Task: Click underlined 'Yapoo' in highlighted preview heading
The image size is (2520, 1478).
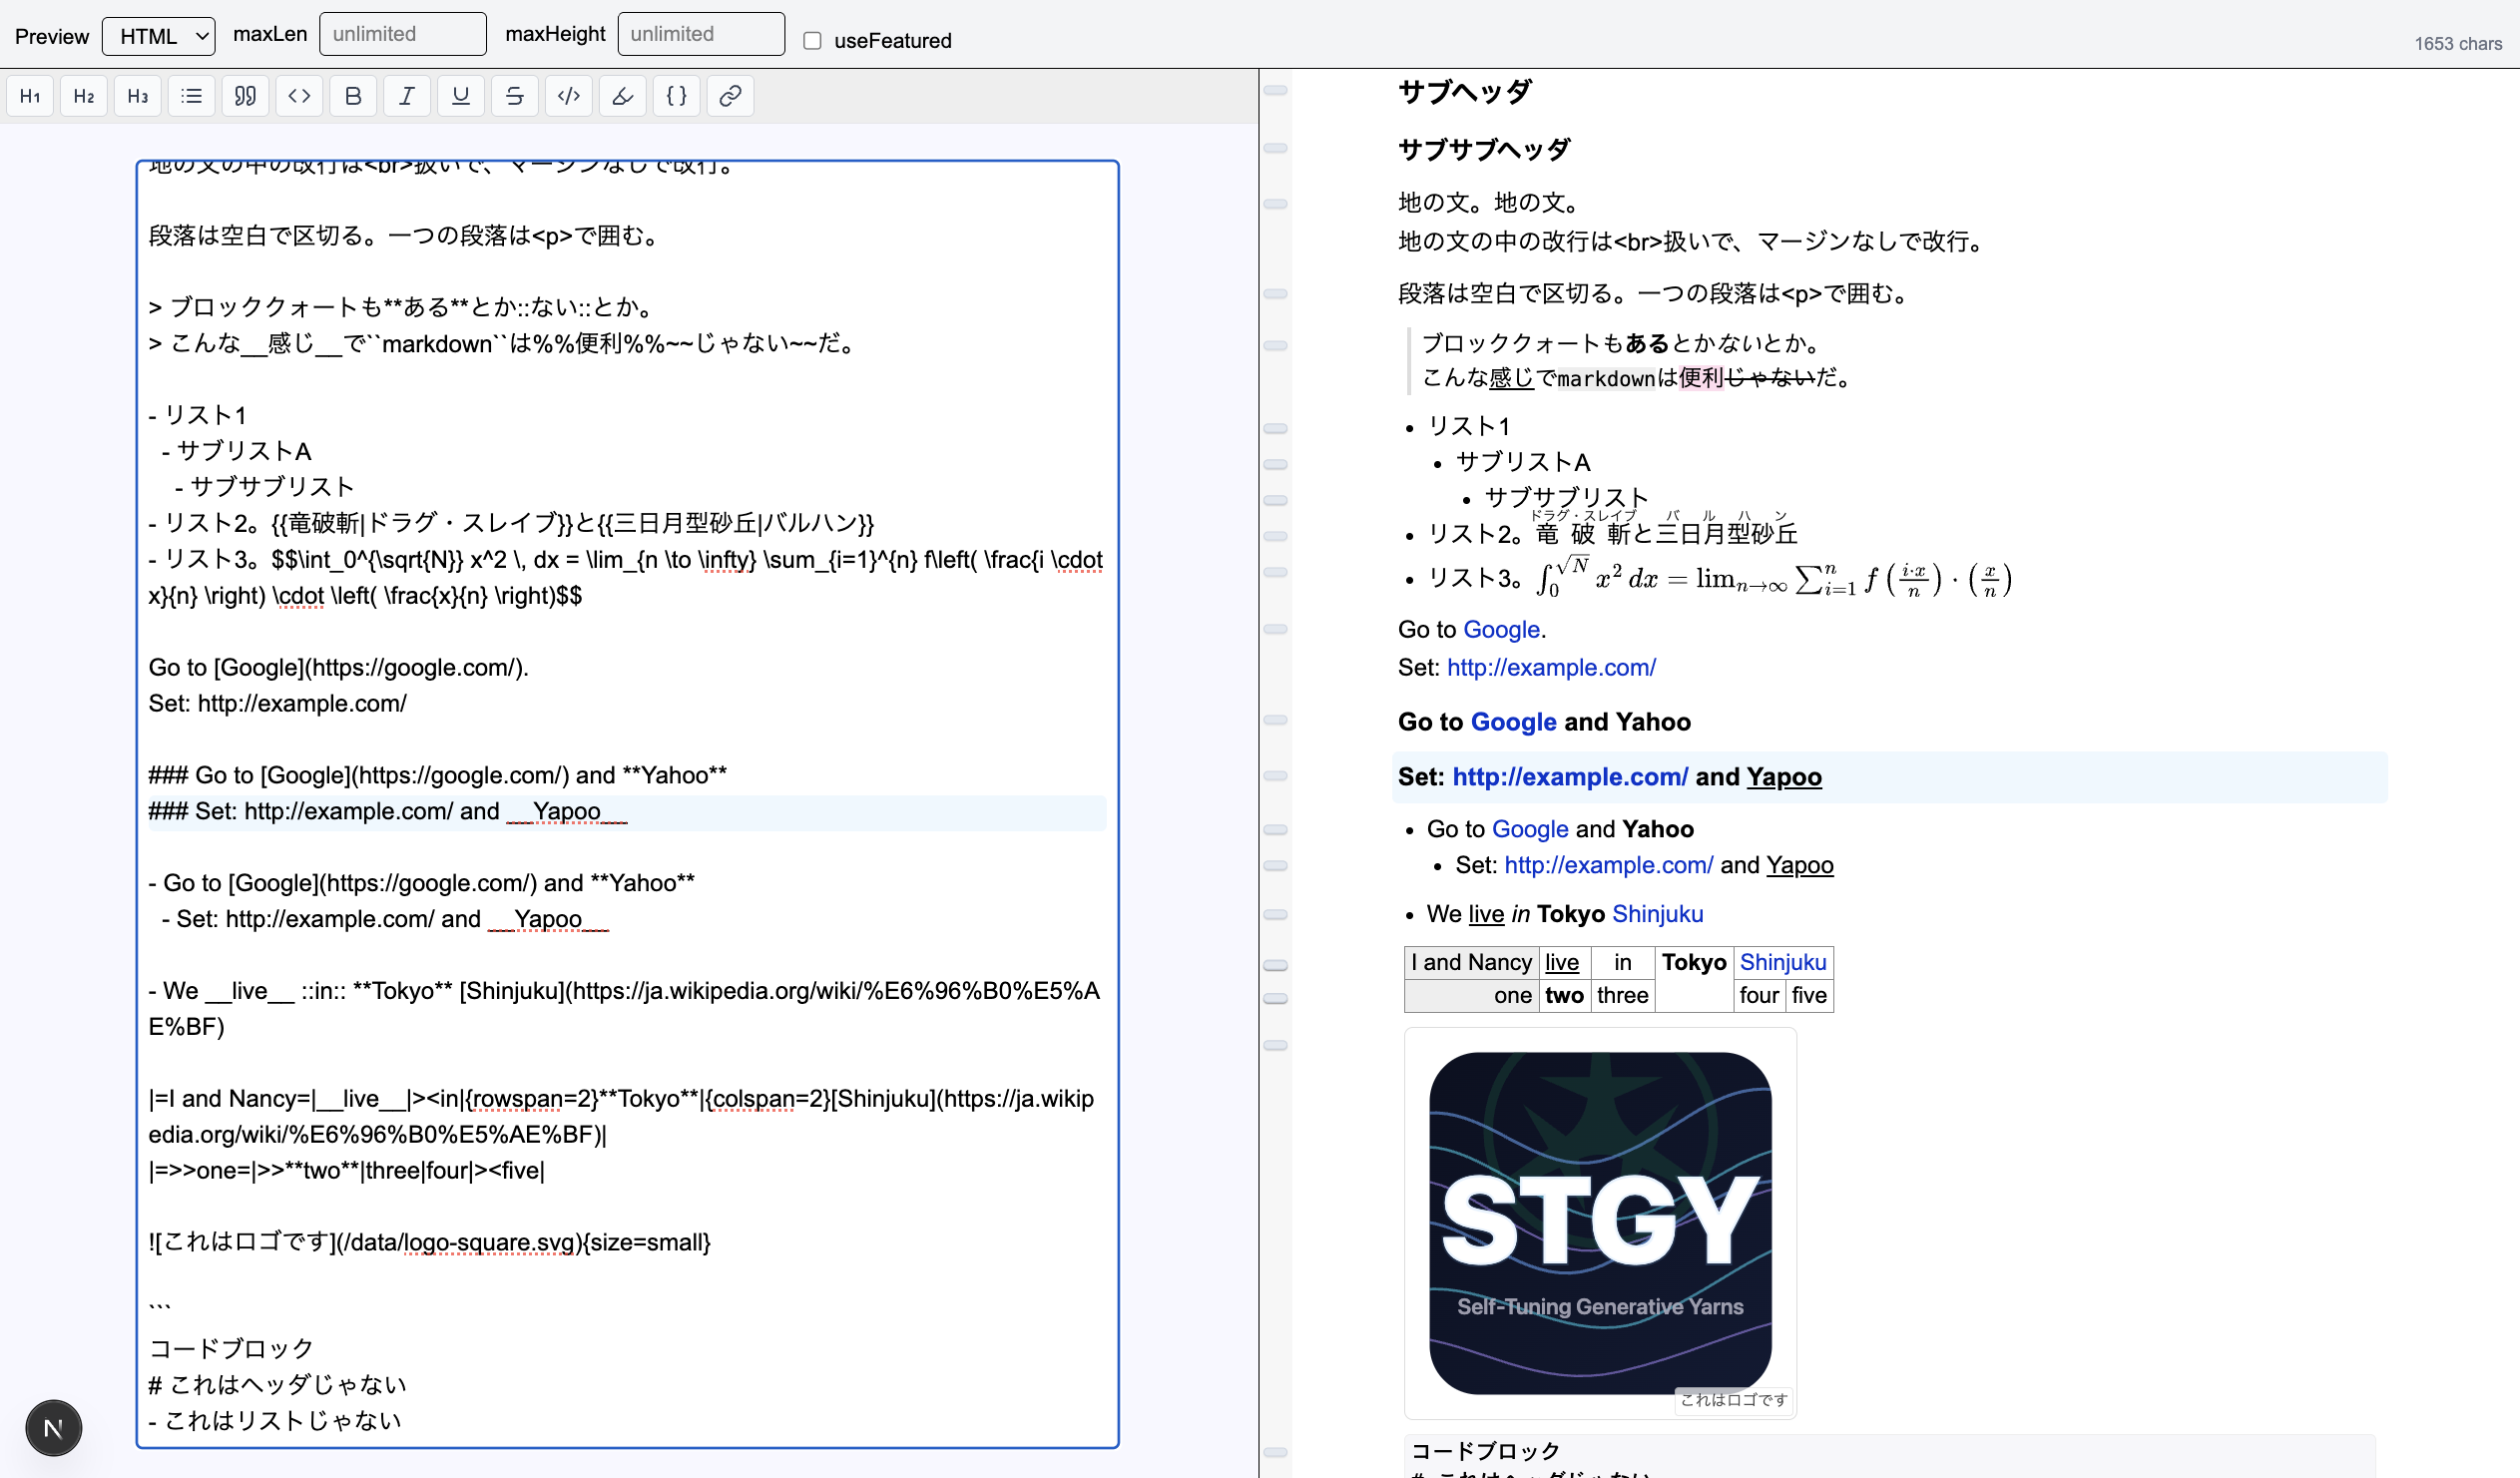Action: [1784, 777]
